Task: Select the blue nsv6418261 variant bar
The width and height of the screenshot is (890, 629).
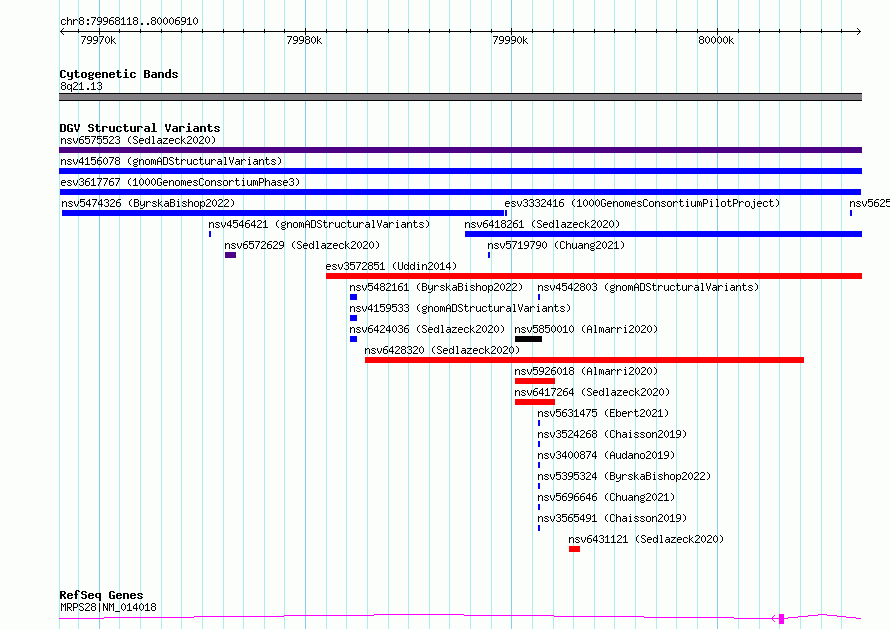Action: point(664,234)
